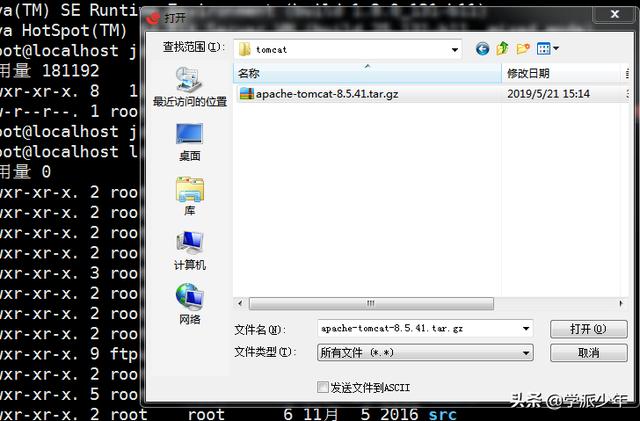
Task: Go back using the blue arrow icon
Action: coord(482,49)
